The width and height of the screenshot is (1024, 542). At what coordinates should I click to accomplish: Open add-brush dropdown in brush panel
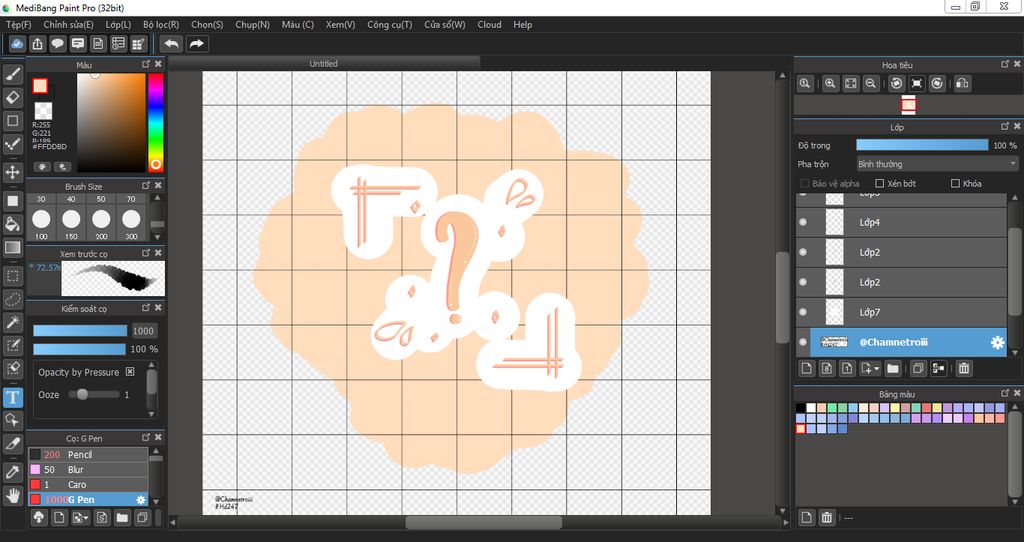click(81, 518)
